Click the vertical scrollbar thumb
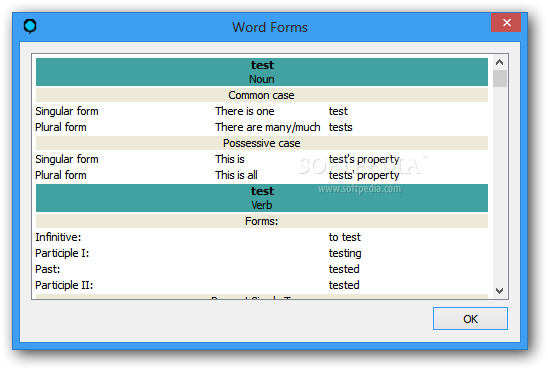The height and width of the screenshot is (370, 548). coord(500,79)
